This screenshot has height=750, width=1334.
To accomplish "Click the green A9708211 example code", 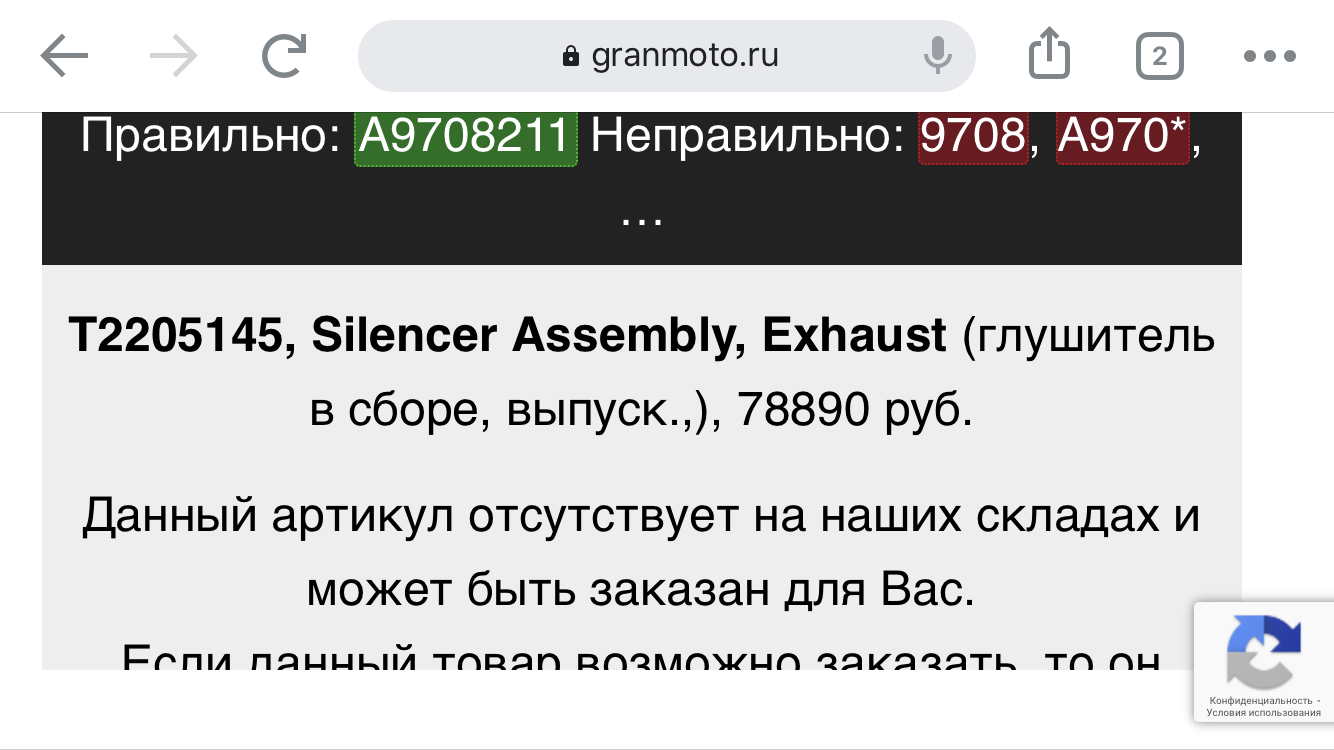I will (x=466, y=137).
